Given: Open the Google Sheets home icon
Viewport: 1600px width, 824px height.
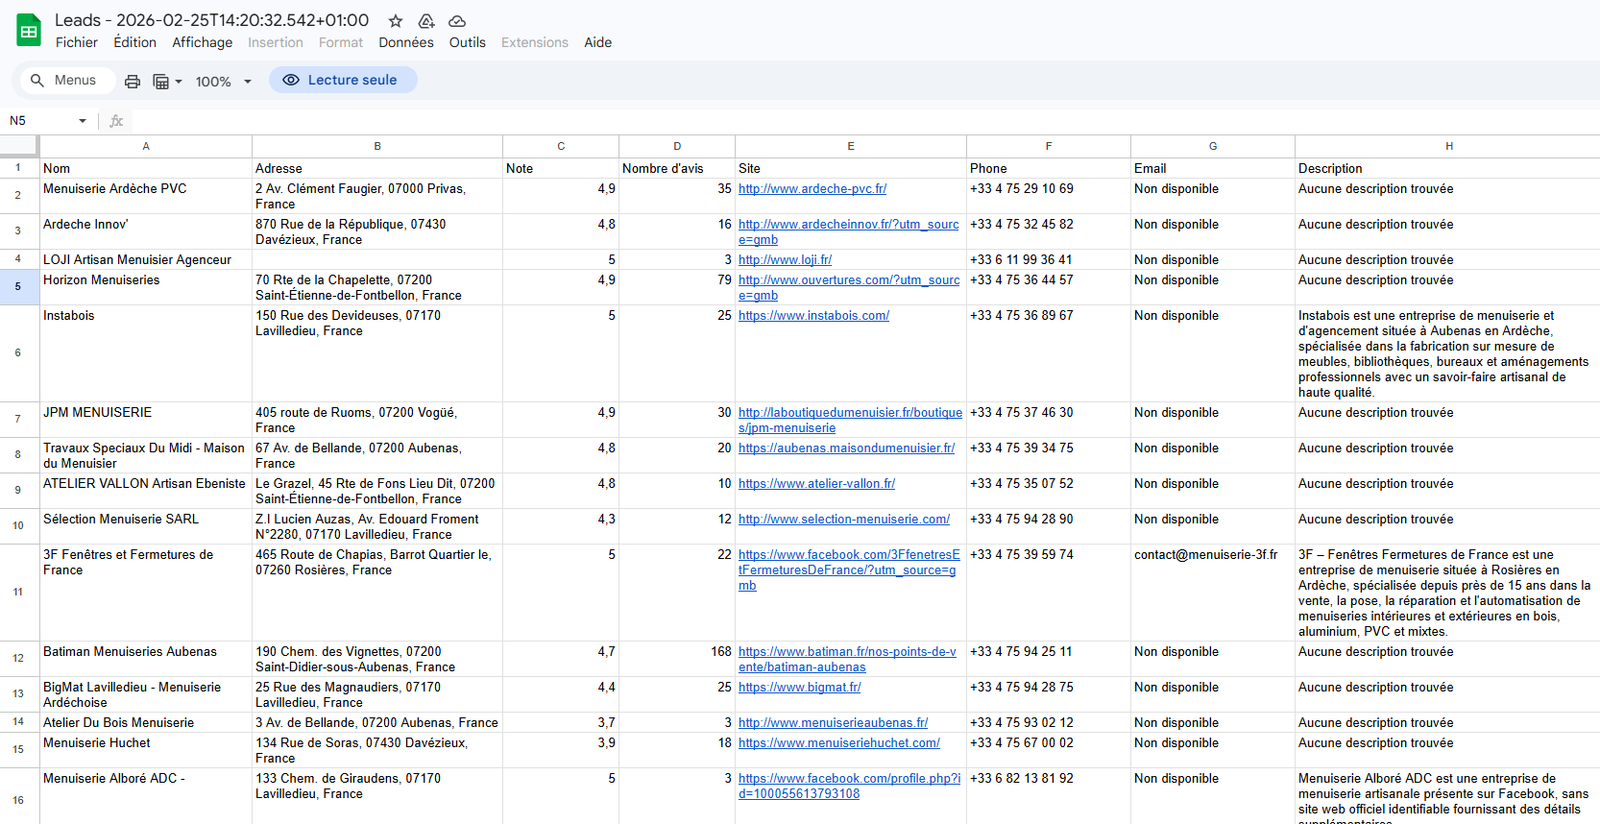Looking at the screenshot, I should point(29,30).
